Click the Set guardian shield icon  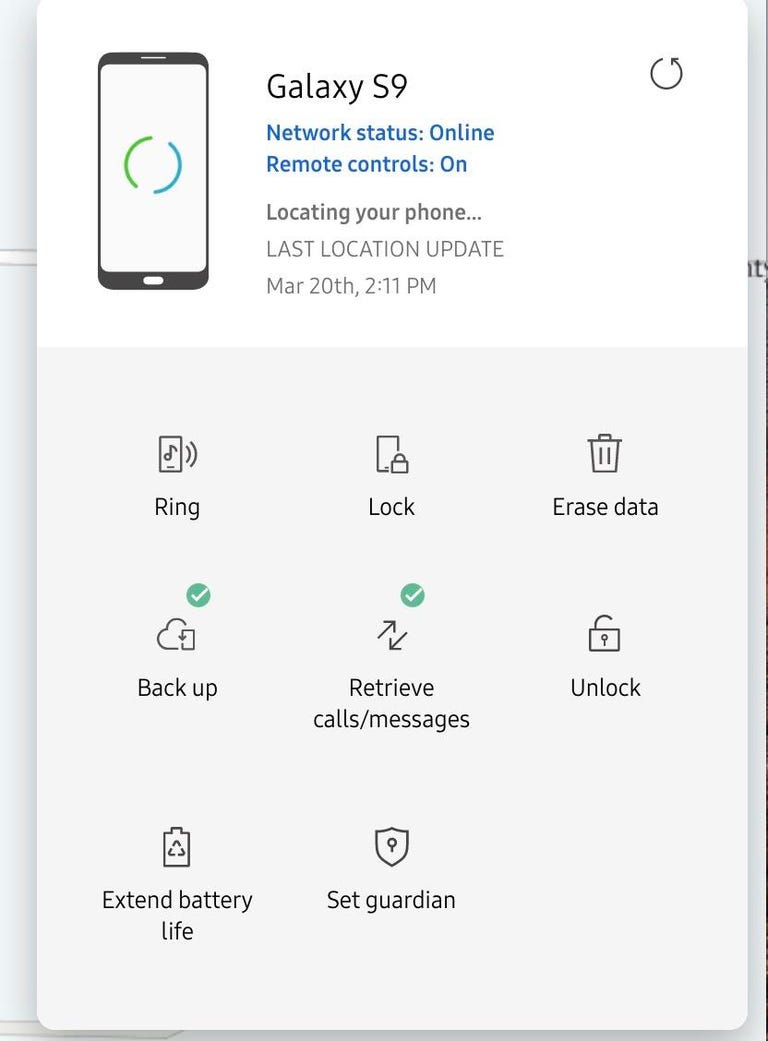tap(391, 846)
